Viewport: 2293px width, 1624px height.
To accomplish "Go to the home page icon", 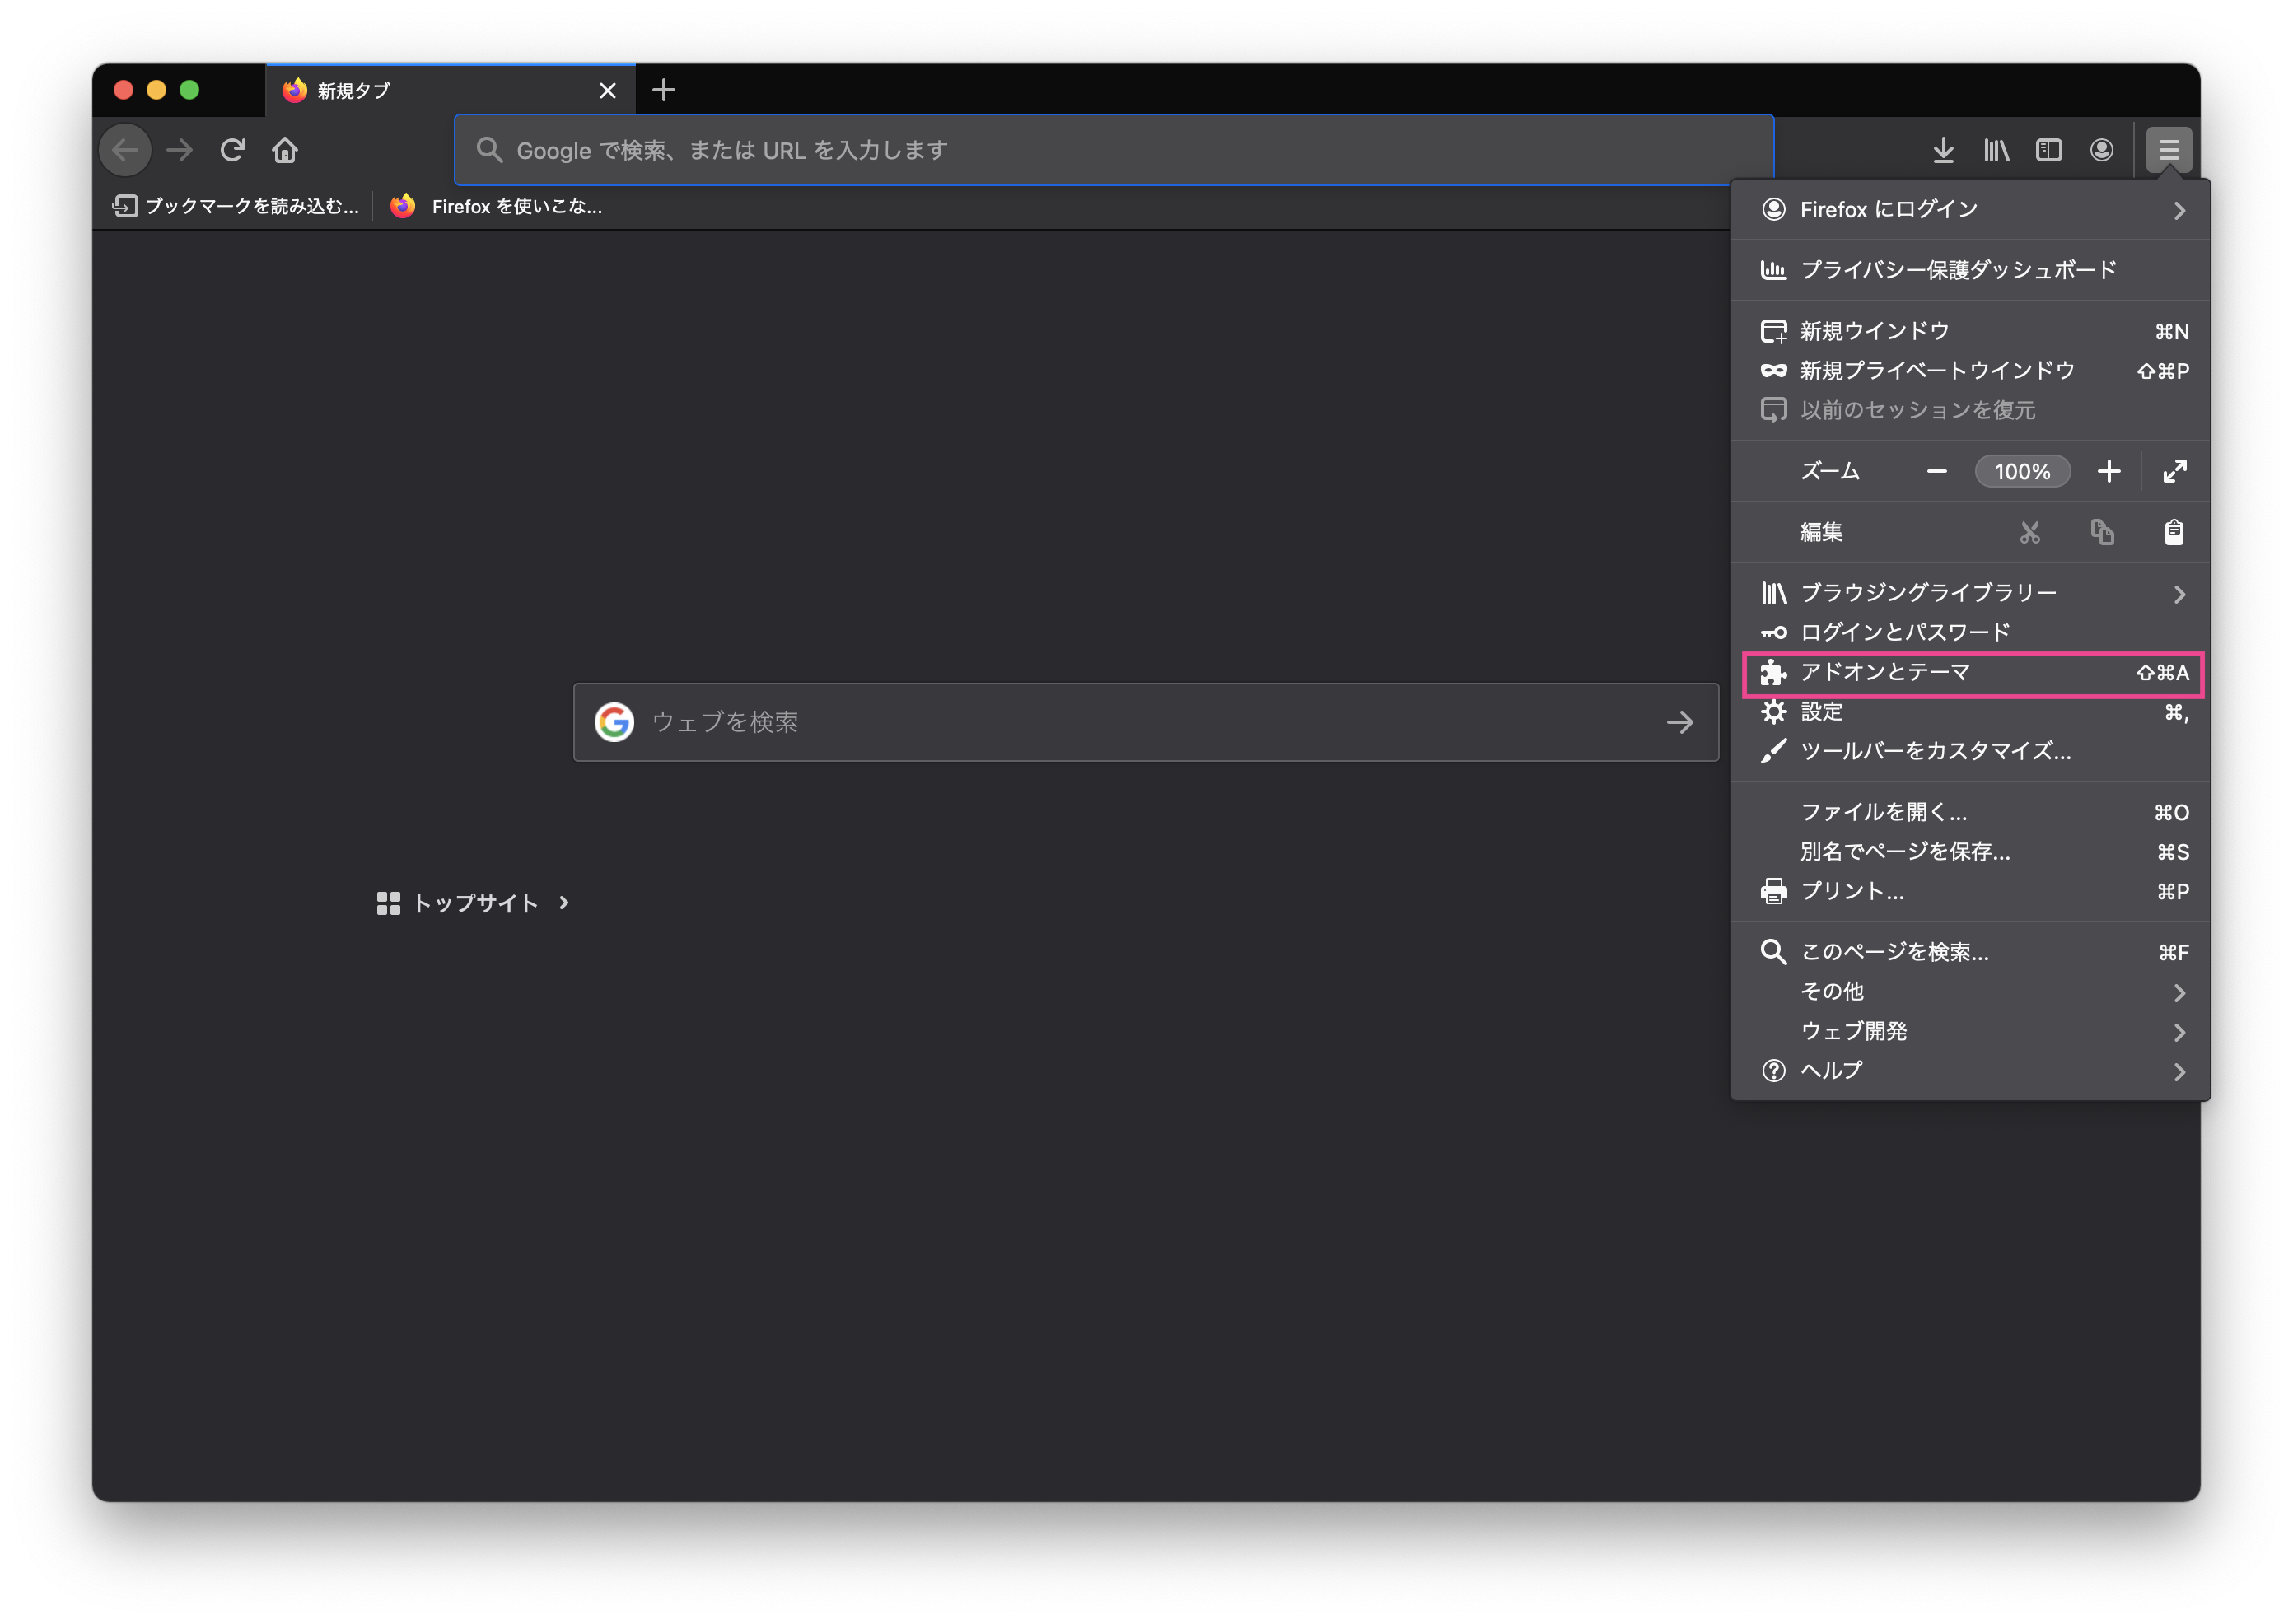I will point(285,150).
